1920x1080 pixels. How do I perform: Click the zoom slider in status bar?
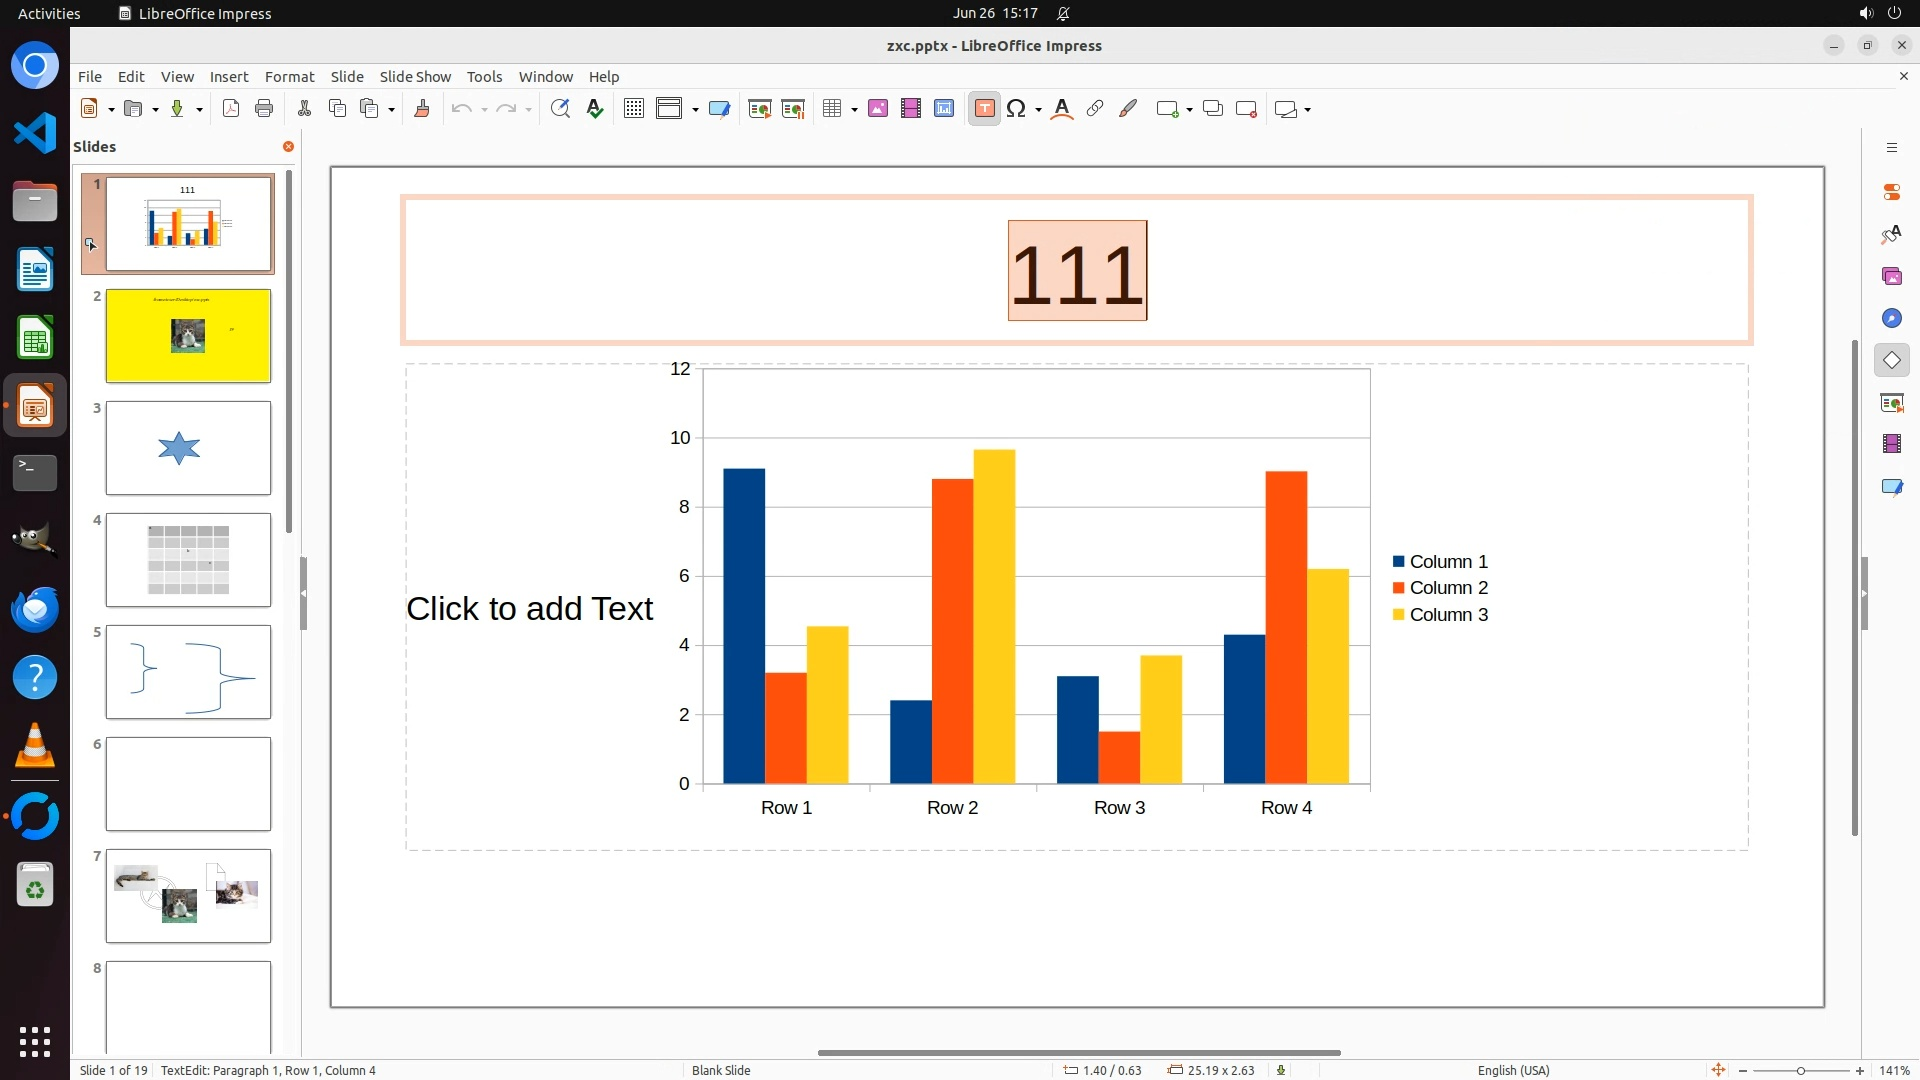click(x=1800, y=1070)
